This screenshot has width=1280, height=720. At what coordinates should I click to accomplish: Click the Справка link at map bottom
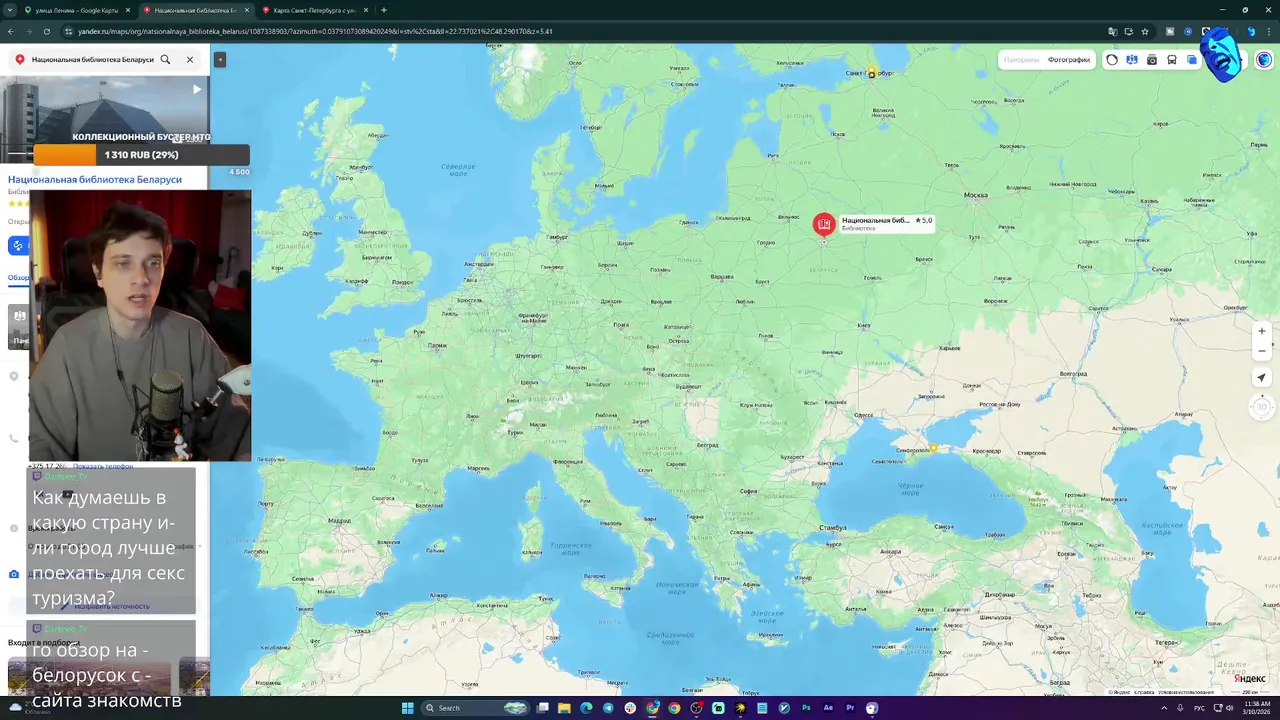[x=1144, y=692]
